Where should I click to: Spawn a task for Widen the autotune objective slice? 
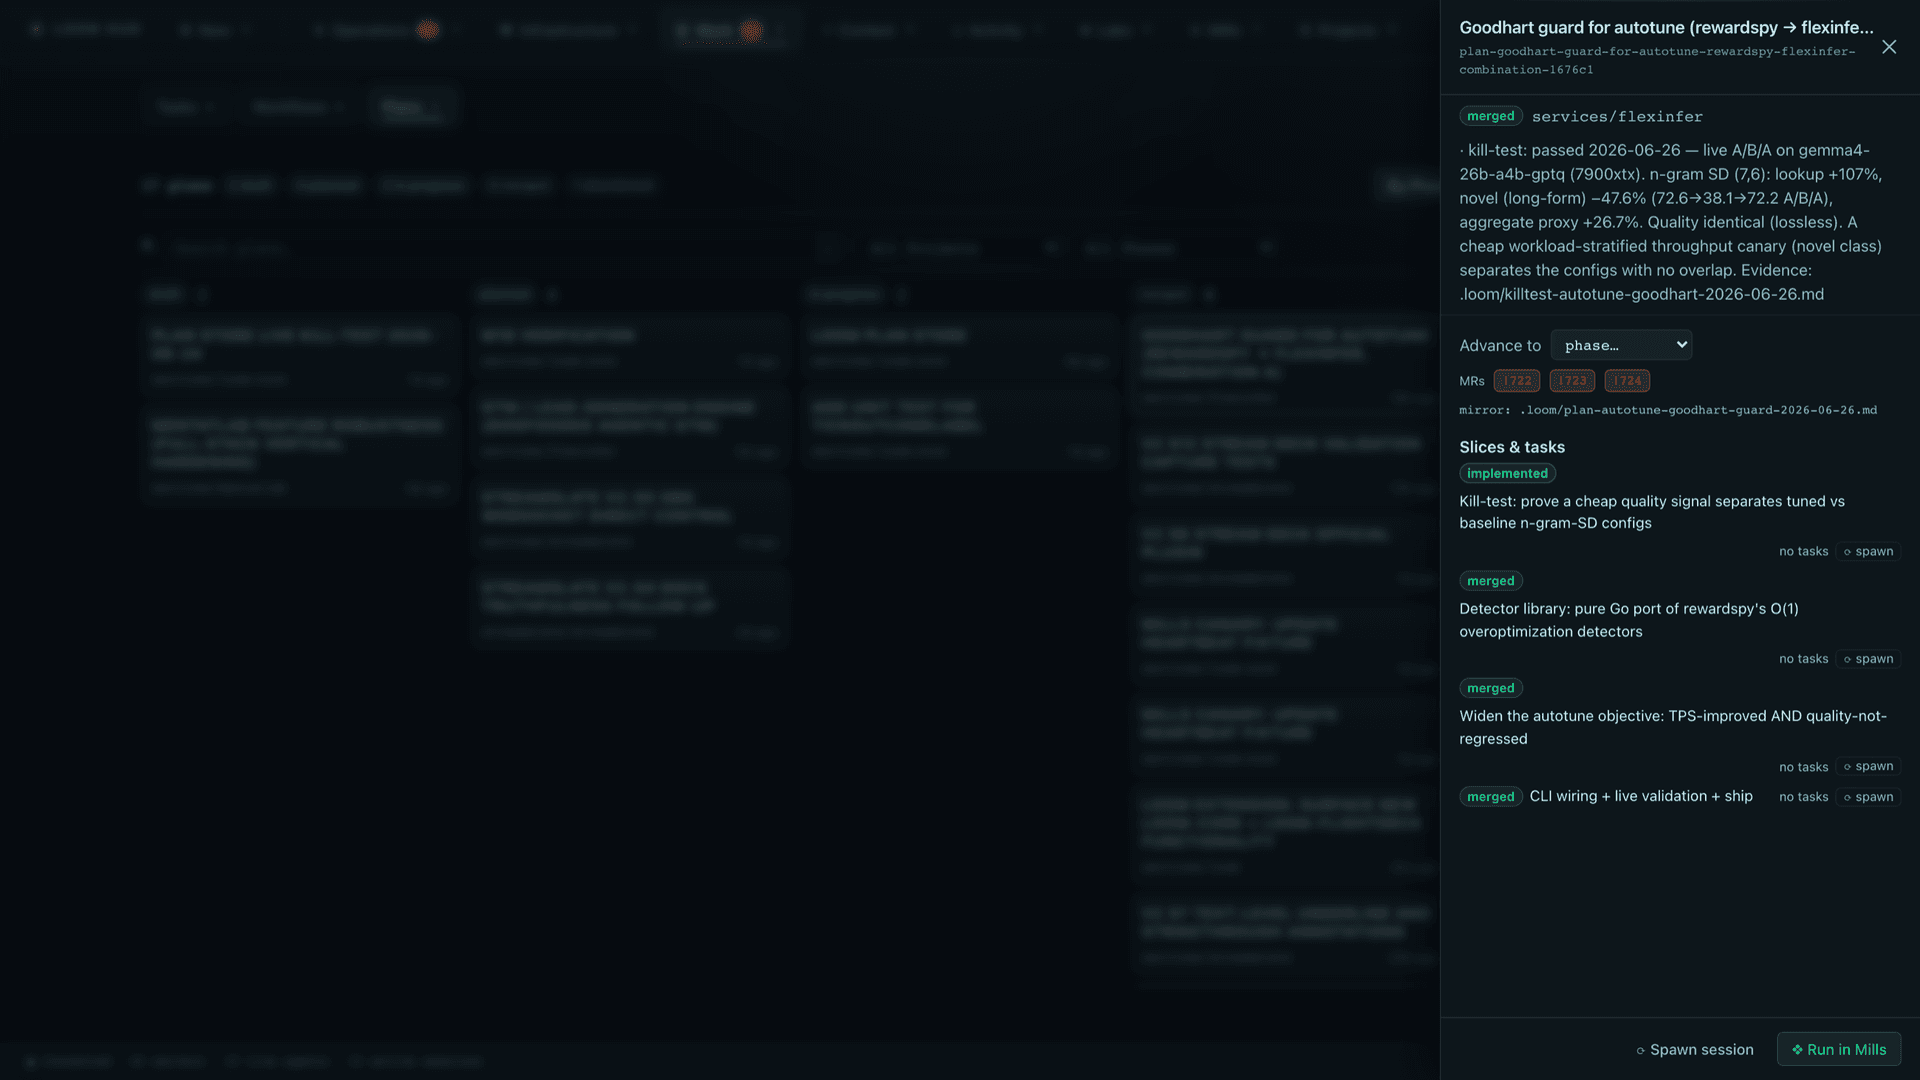(1868, 767)
